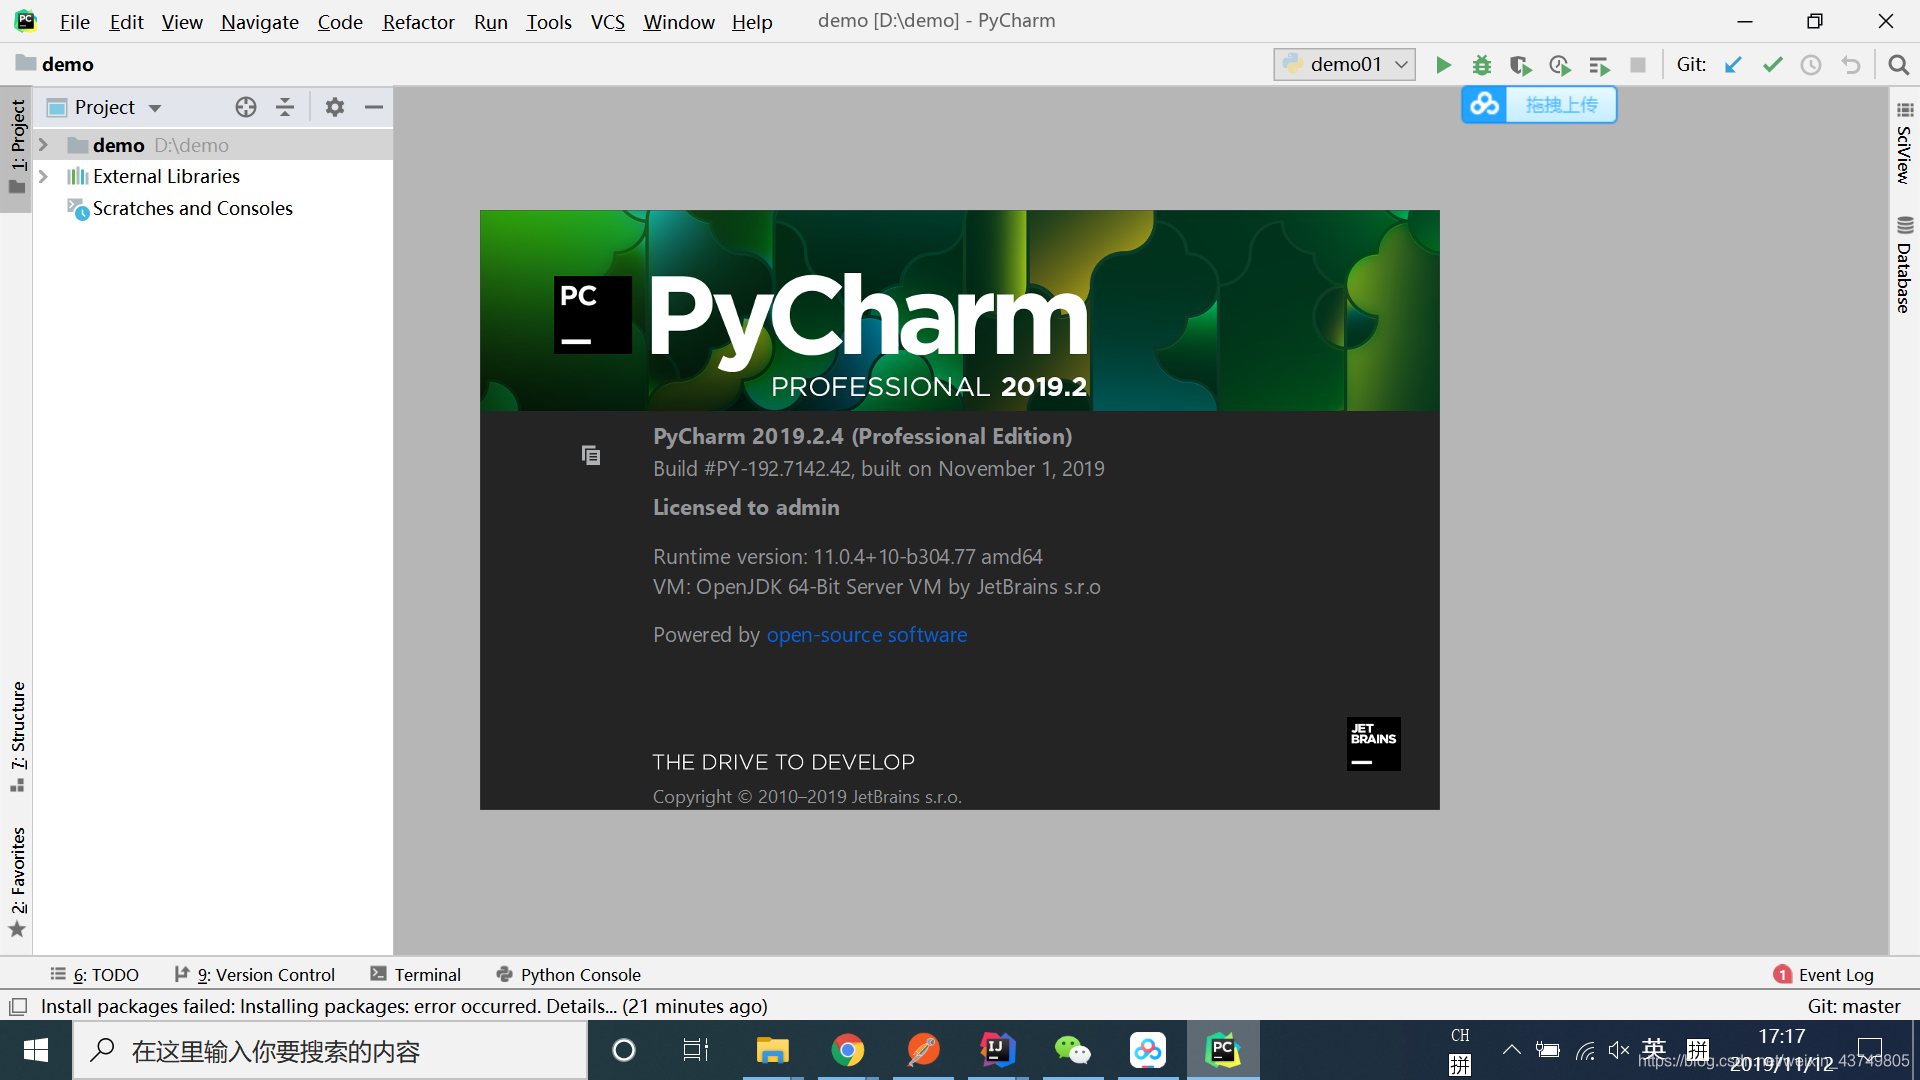The width and height of the screenshot is (1920, 1080).
Task: Click the volume muted tray icon
Action: pos(1619,1050)
